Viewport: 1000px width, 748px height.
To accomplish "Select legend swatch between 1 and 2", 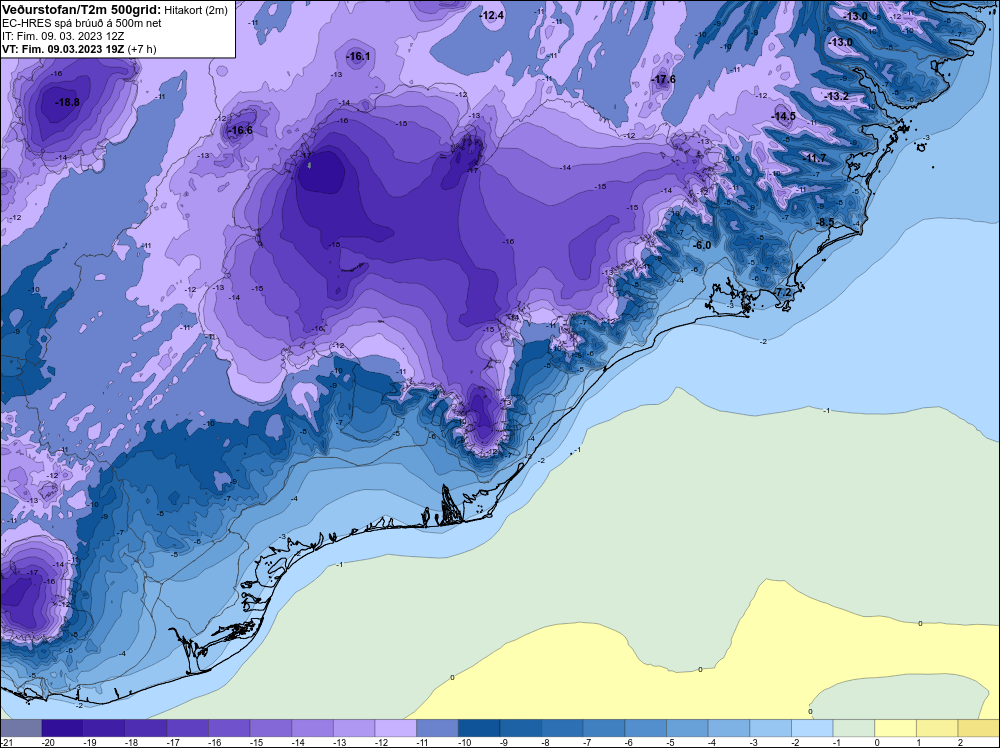I will 938,728.
